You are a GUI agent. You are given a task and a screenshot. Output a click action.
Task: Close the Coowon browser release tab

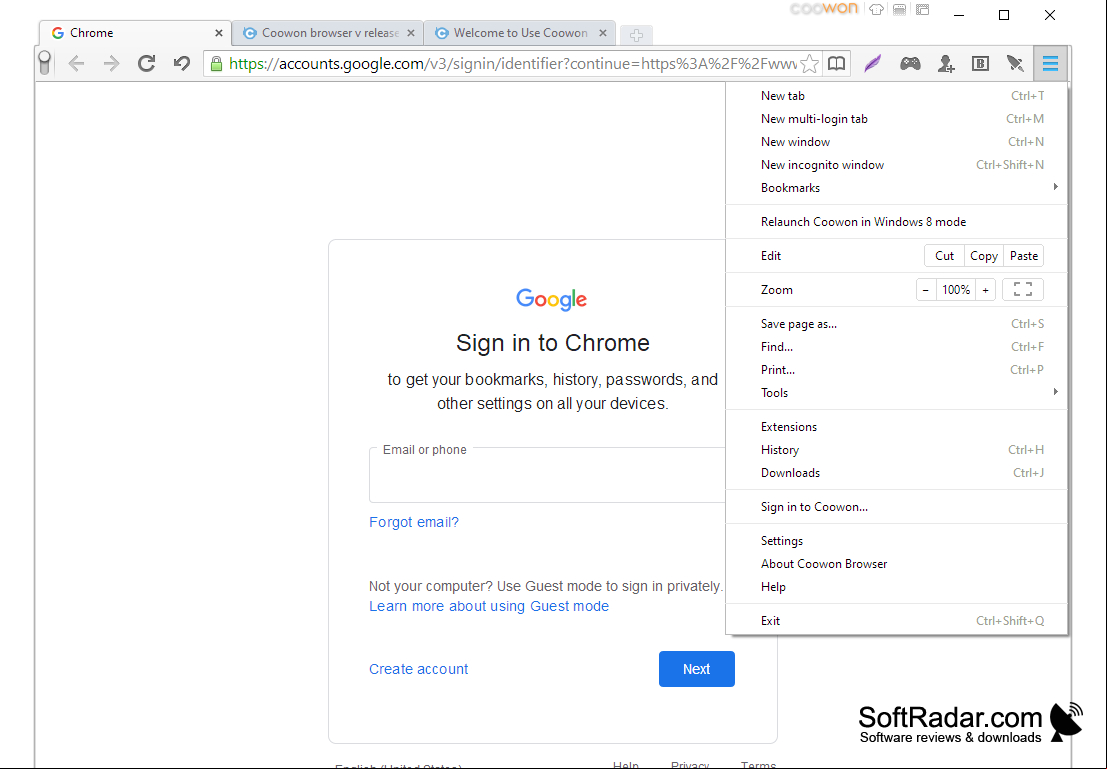(x=411, y=33)
